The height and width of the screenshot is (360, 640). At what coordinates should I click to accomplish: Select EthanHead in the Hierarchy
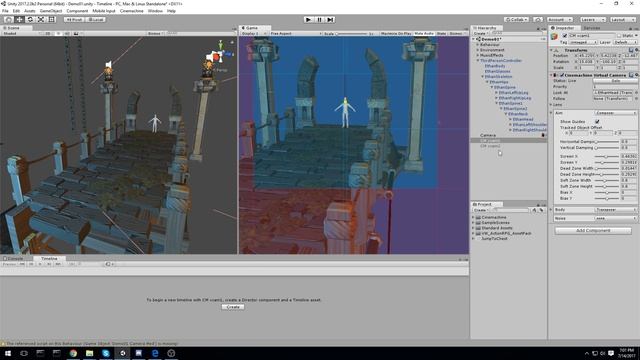tap(523, 119)
